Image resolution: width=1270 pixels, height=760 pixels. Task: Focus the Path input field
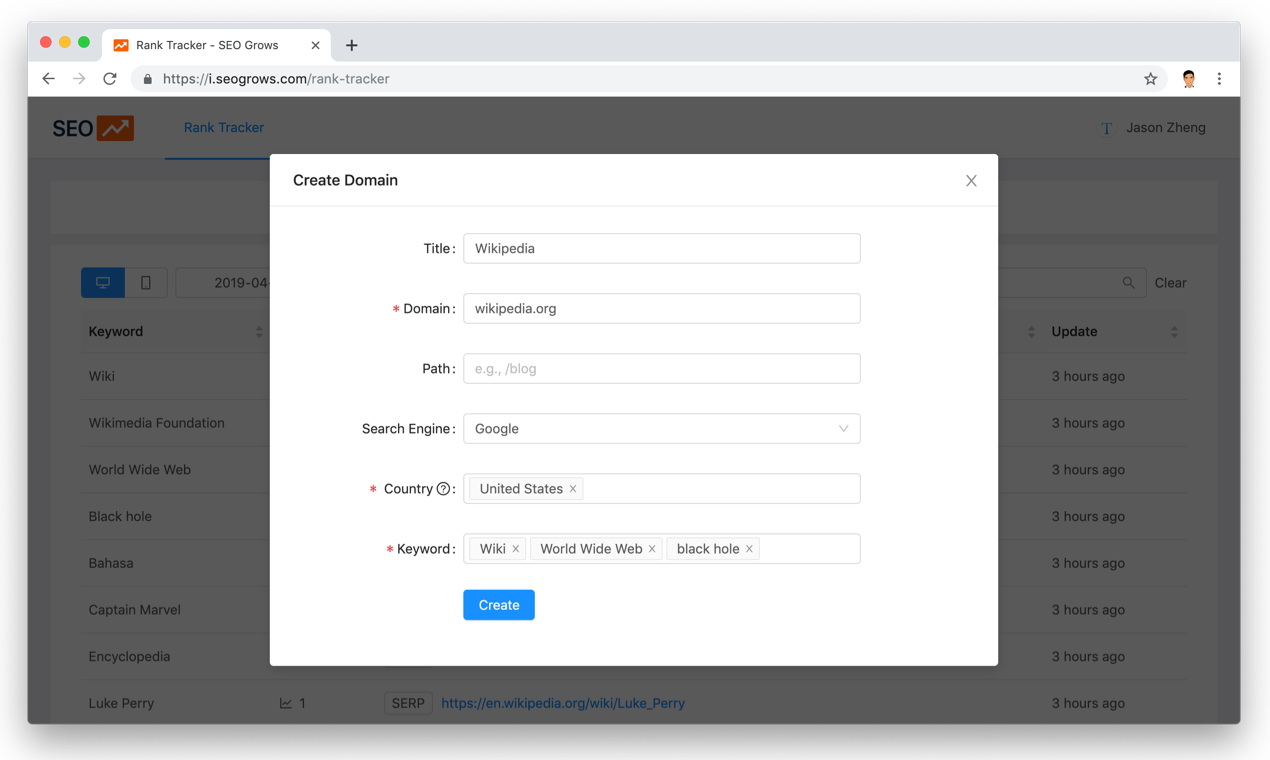661,369
